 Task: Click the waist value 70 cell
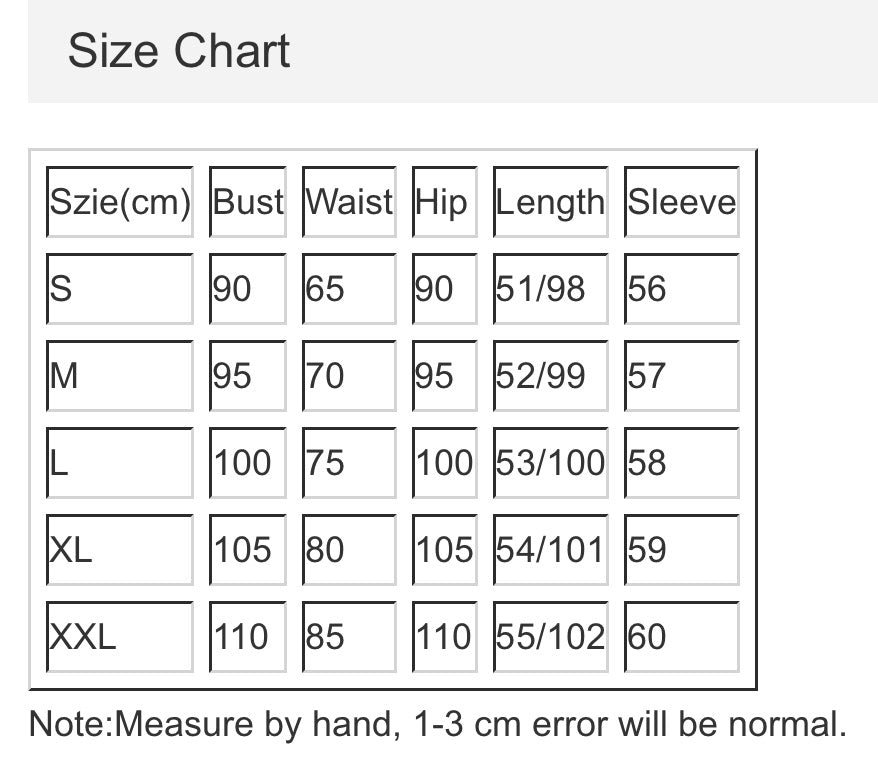(x=349, y=376)
